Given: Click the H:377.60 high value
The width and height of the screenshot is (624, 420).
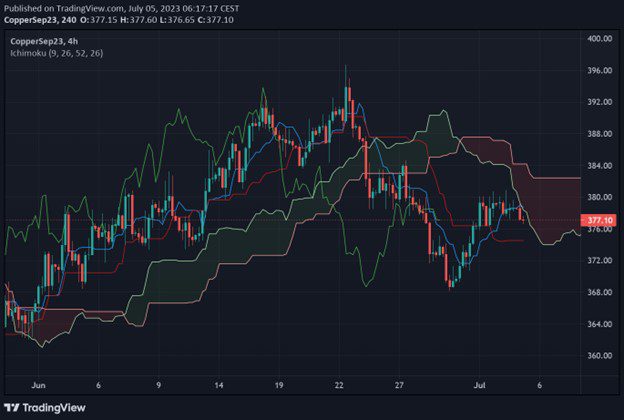Looking at the screenshot, I should coord(138,20).
